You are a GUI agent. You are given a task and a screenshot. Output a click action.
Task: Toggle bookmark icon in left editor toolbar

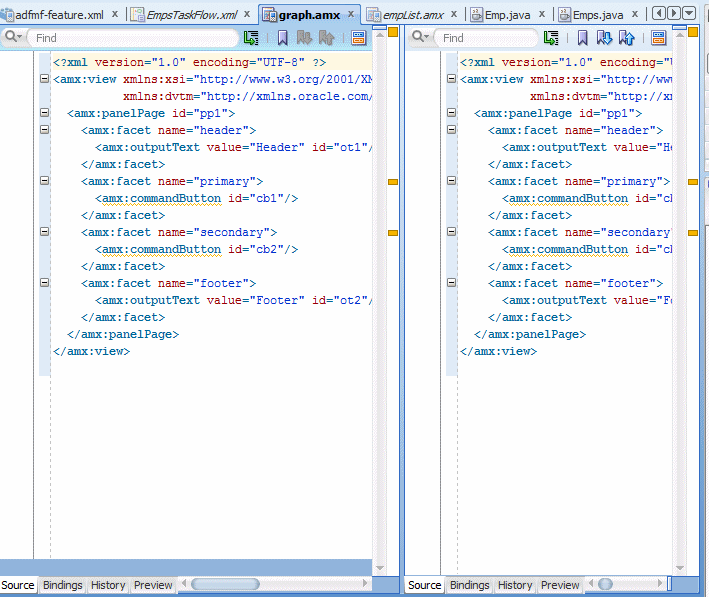coord(283,38)
